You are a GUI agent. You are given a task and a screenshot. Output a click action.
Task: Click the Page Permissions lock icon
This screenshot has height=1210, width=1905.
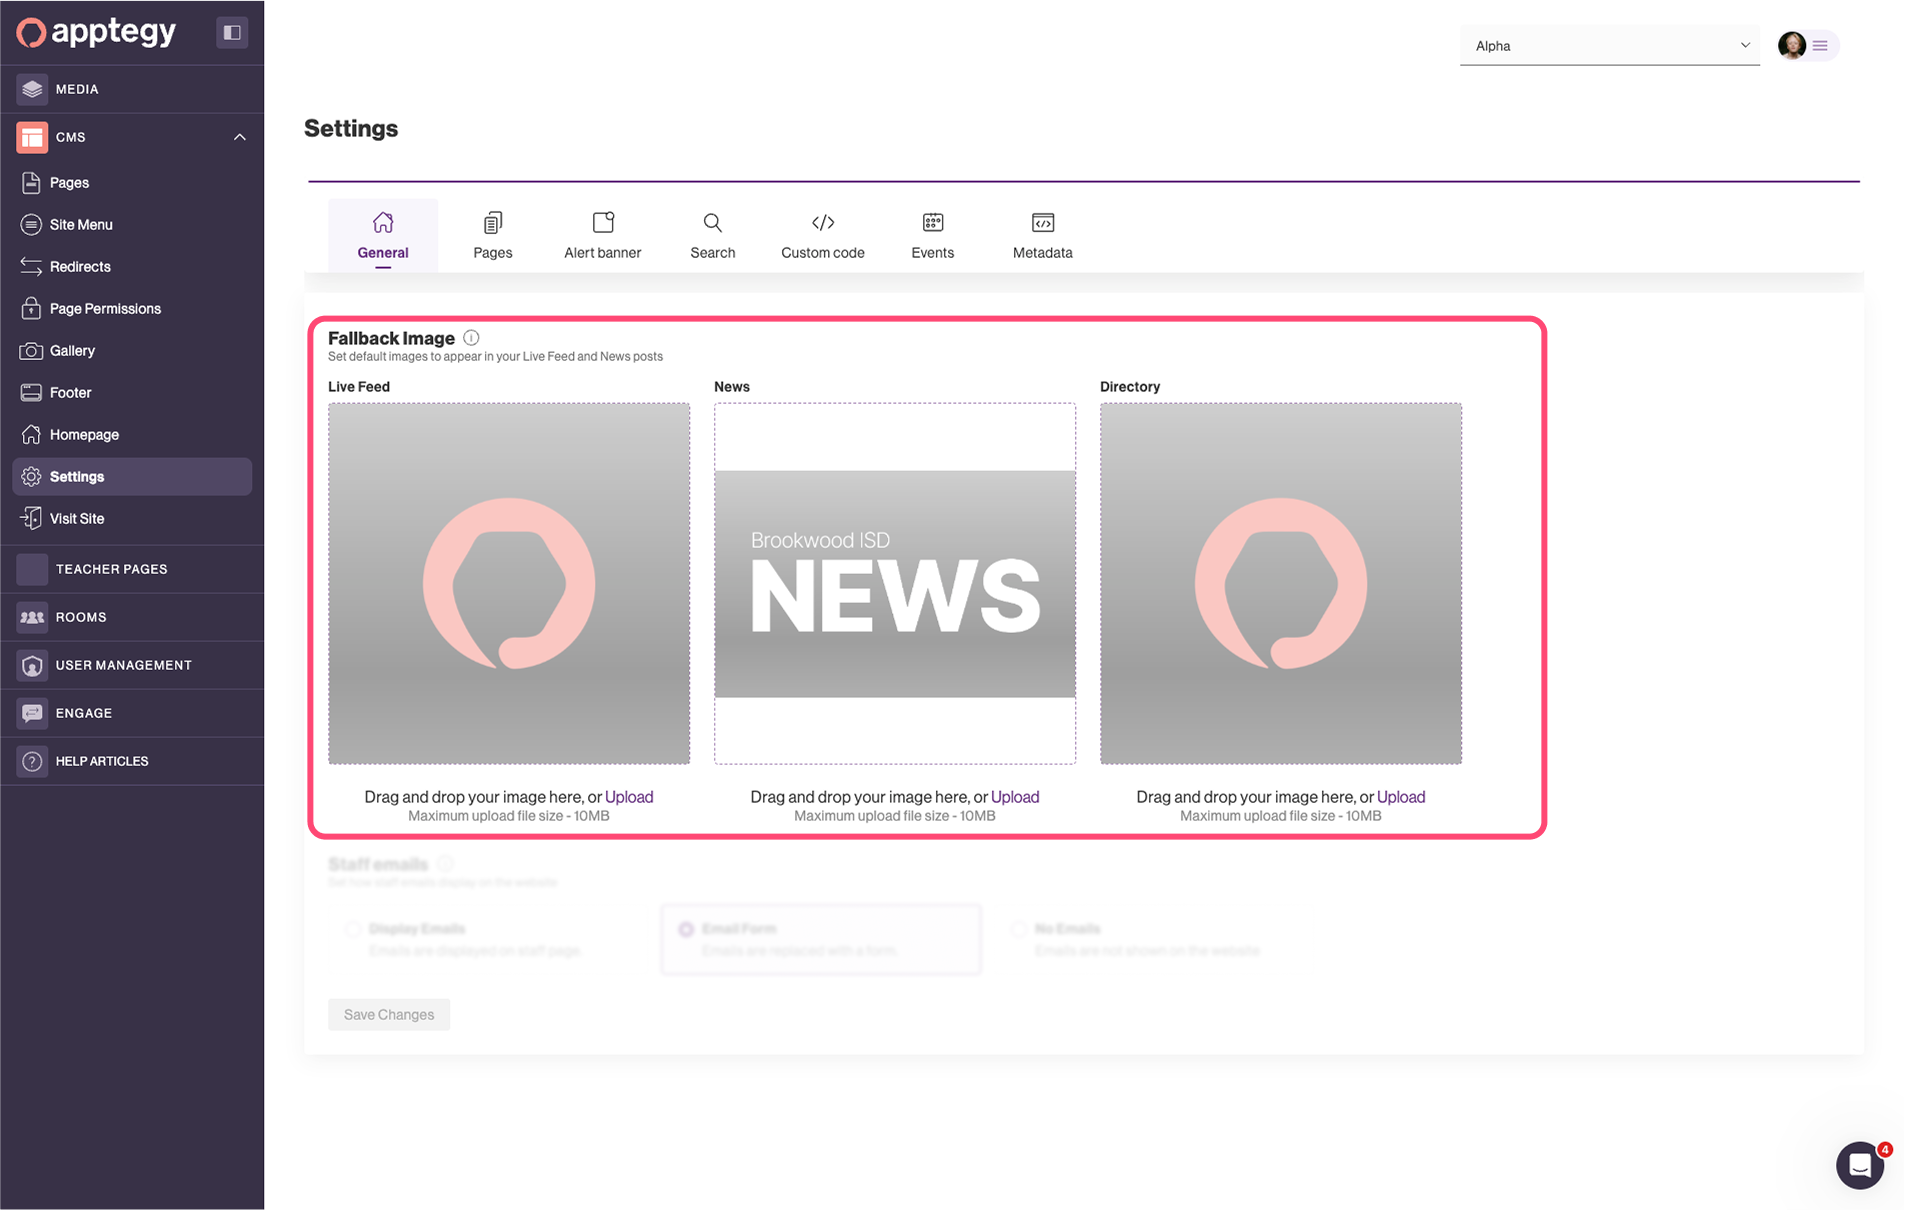[31, 309]
